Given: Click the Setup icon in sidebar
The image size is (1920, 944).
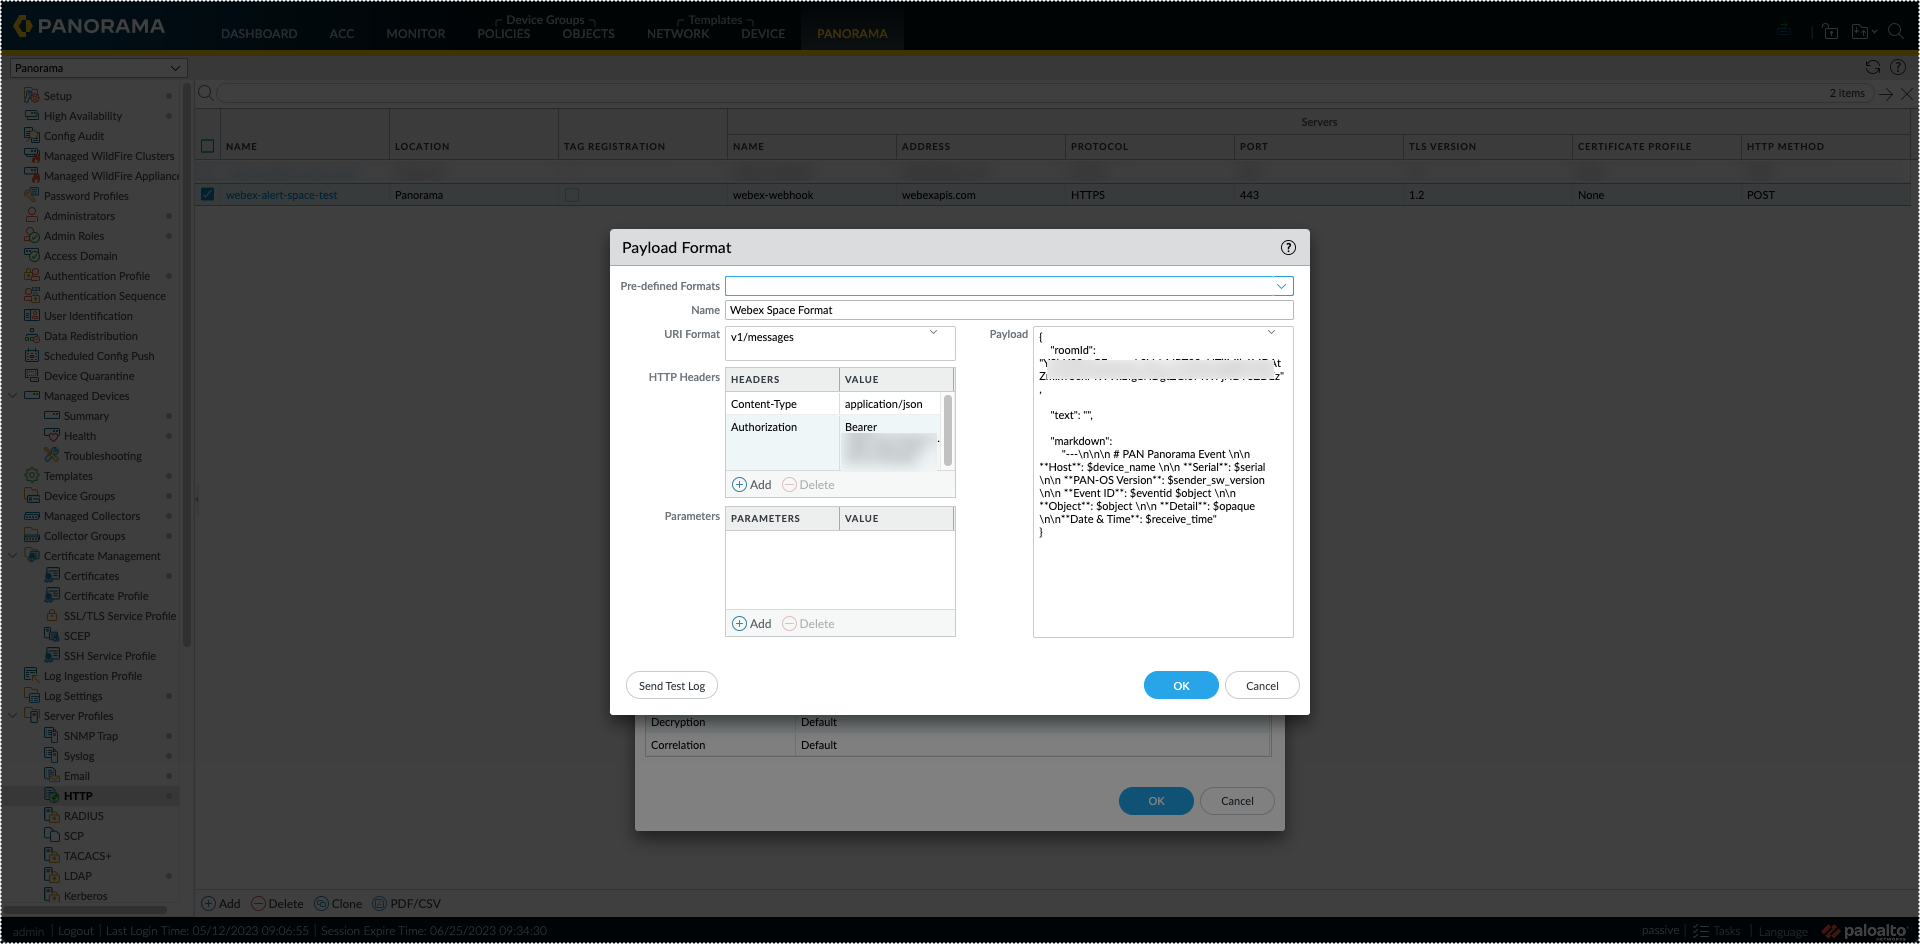Looking at the screenshot, I should [32, 96].
